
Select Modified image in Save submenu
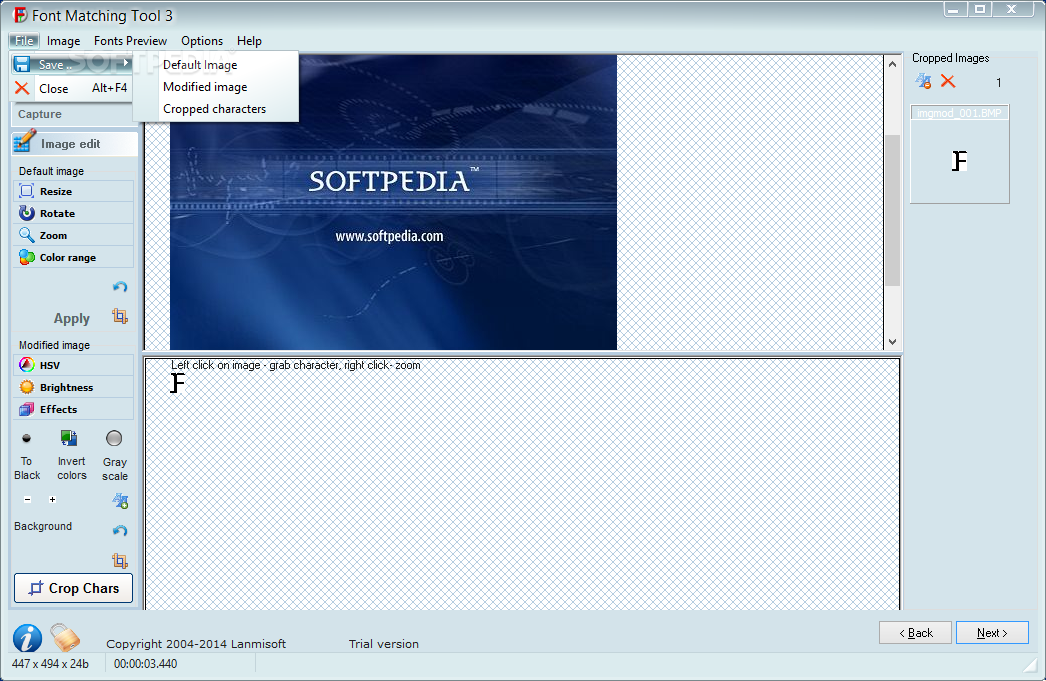click(205, 87)
